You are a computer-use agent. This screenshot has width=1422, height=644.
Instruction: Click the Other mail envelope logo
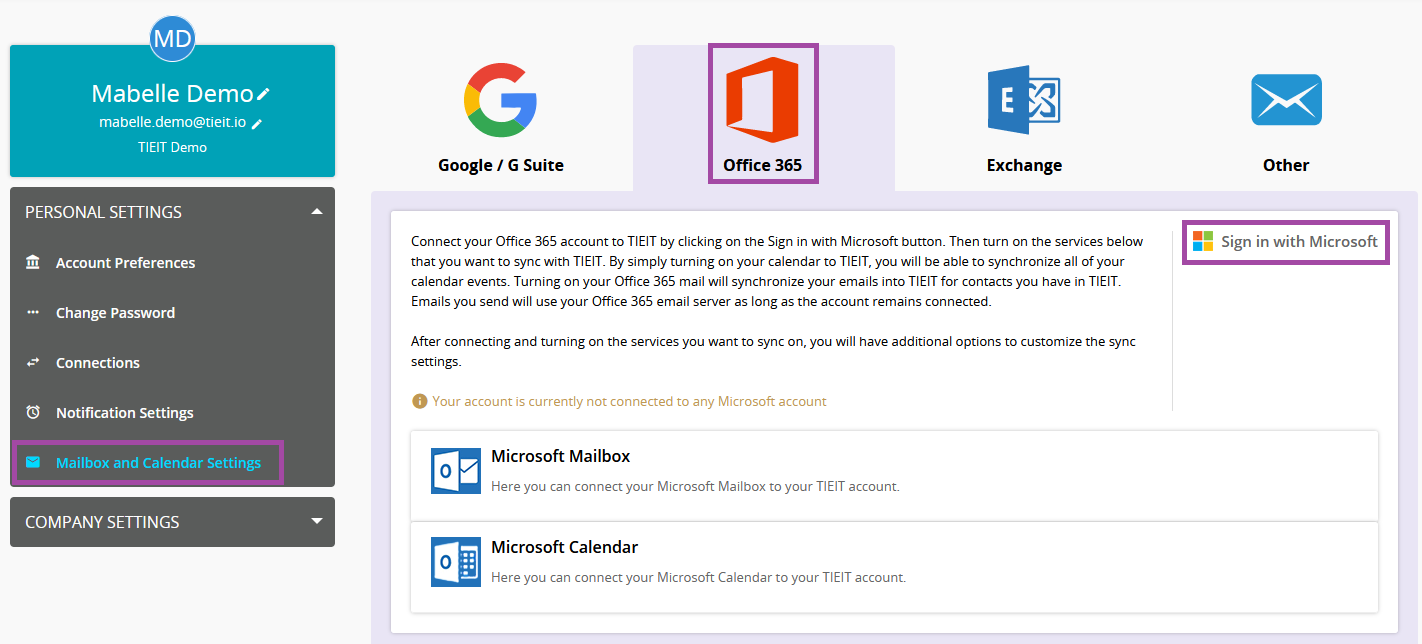[1286, 100]
